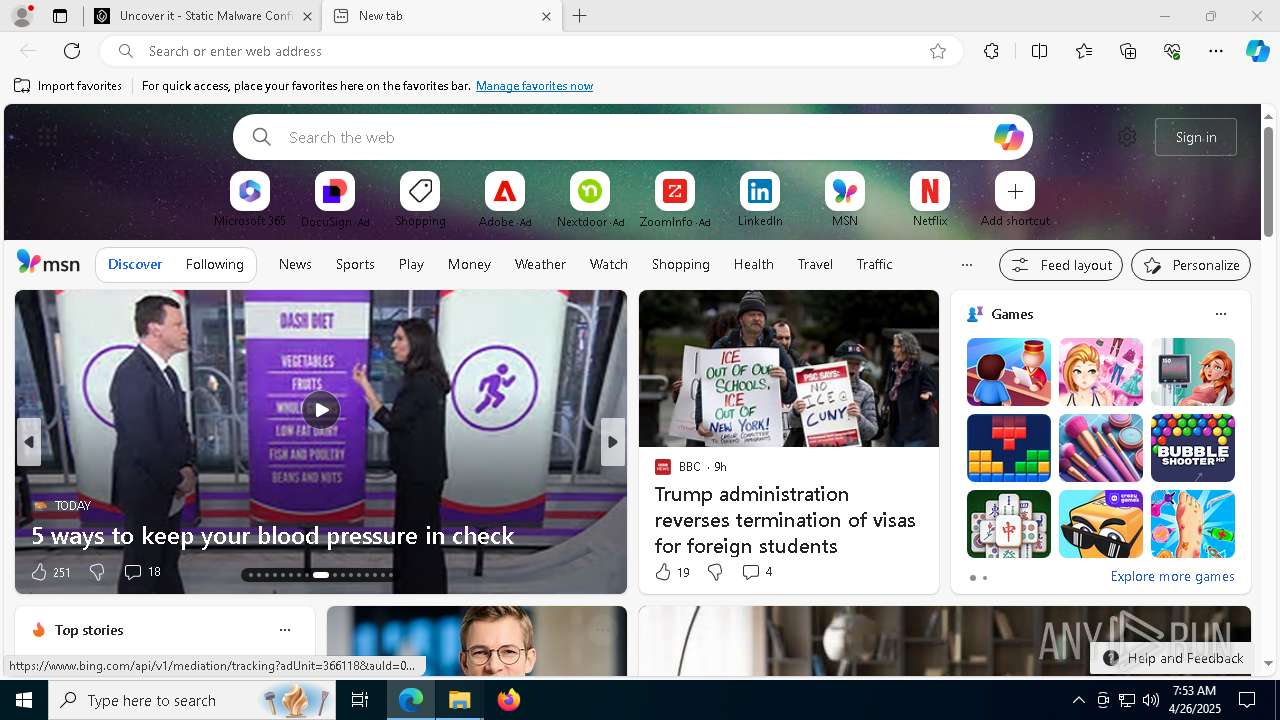Focus the Search the web field
The image size is (1280, 720).
632,137
